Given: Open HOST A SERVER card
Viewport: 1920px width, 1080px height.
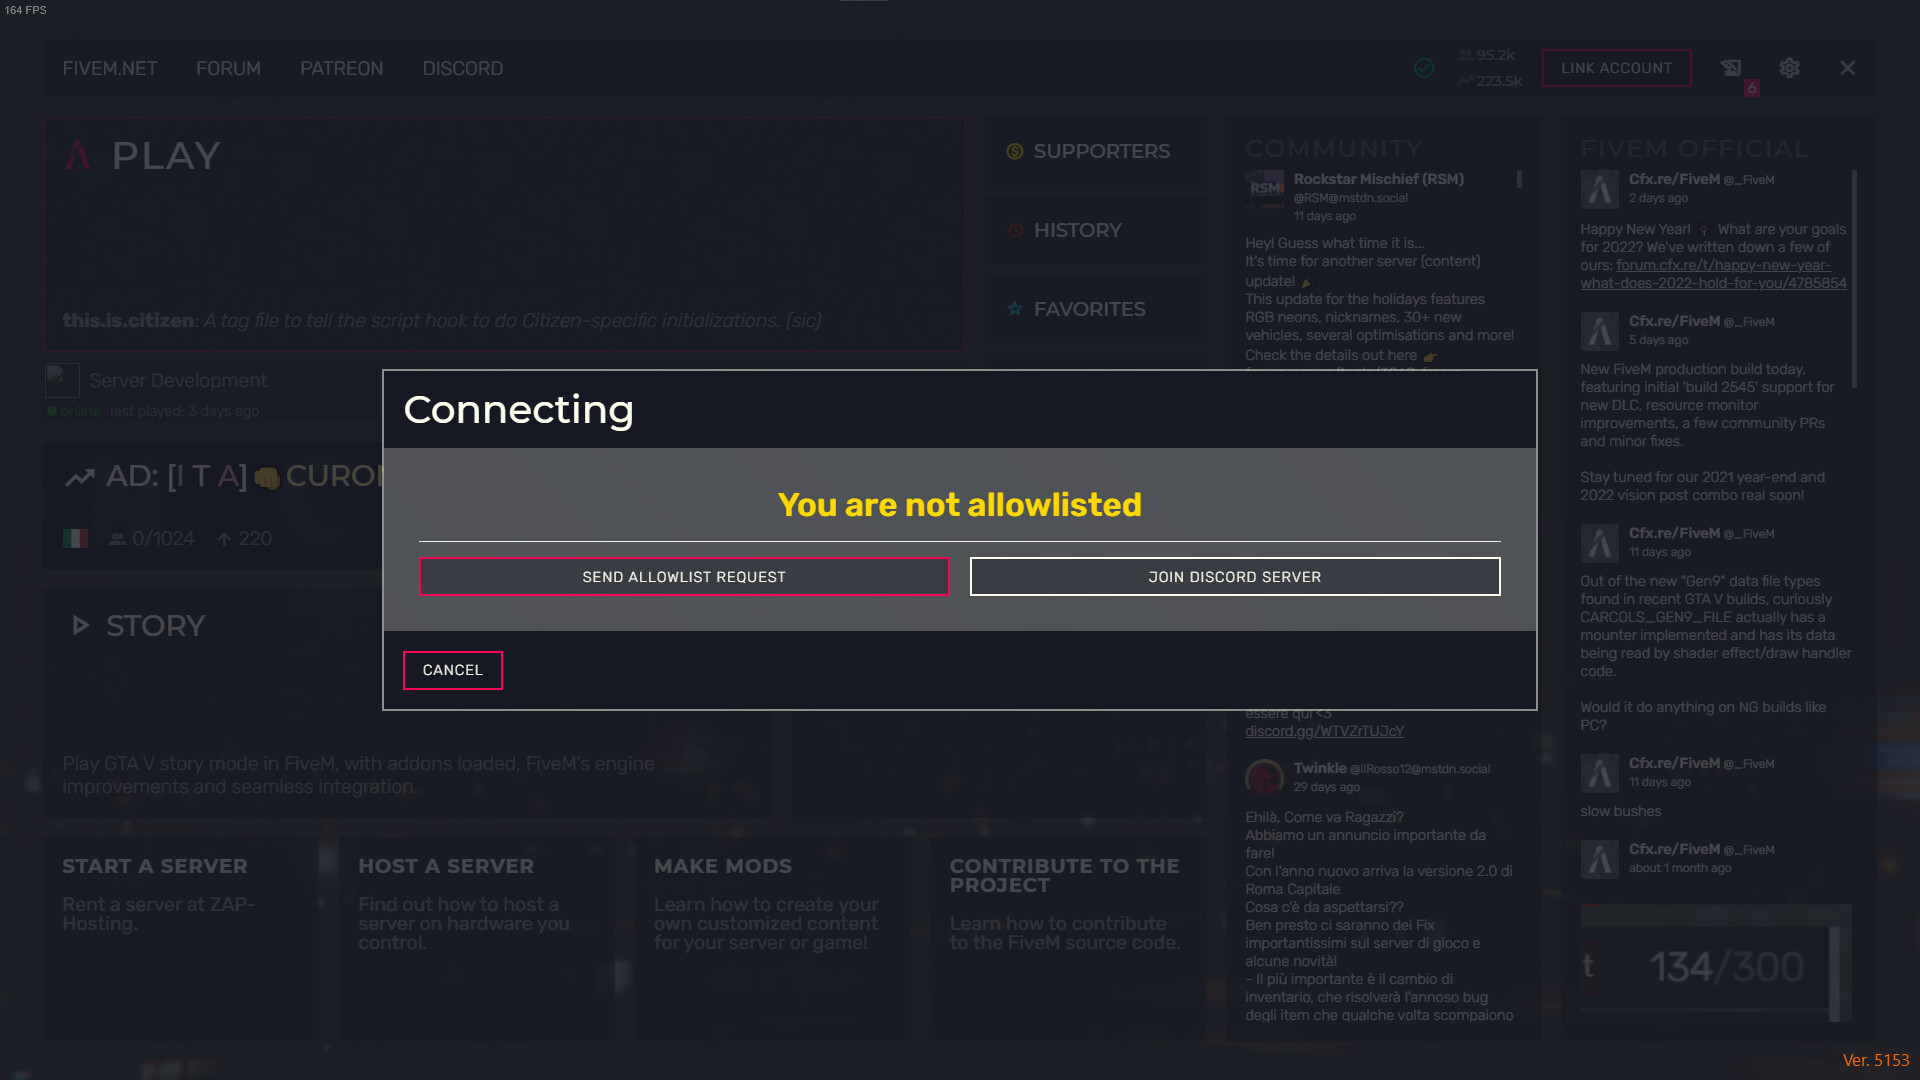Looking at the screenshot, I should (x=476, y=939).
